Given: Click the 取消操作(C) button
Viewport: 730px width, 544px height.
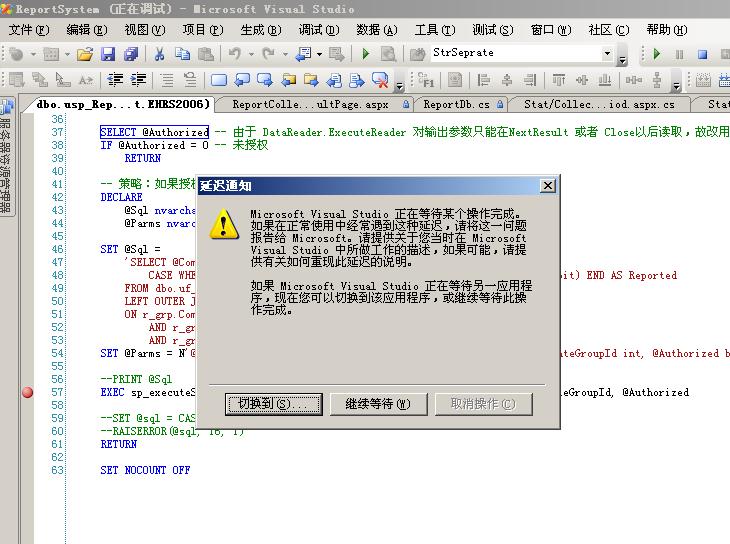Looking at the screenshot, I should pyautogui.click(x=483, y=404).
